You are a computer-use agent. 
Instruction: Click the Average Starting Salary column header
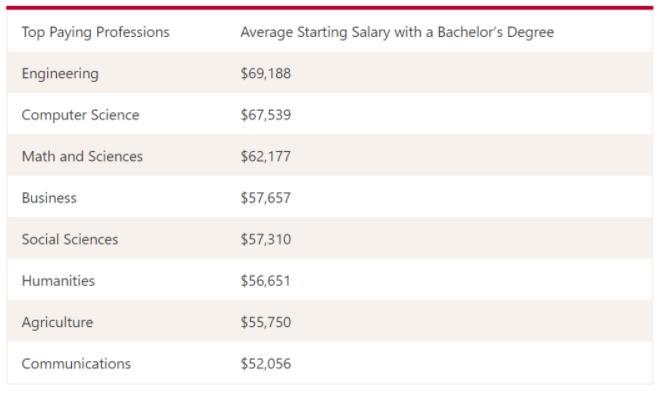(x=397, y=32)
